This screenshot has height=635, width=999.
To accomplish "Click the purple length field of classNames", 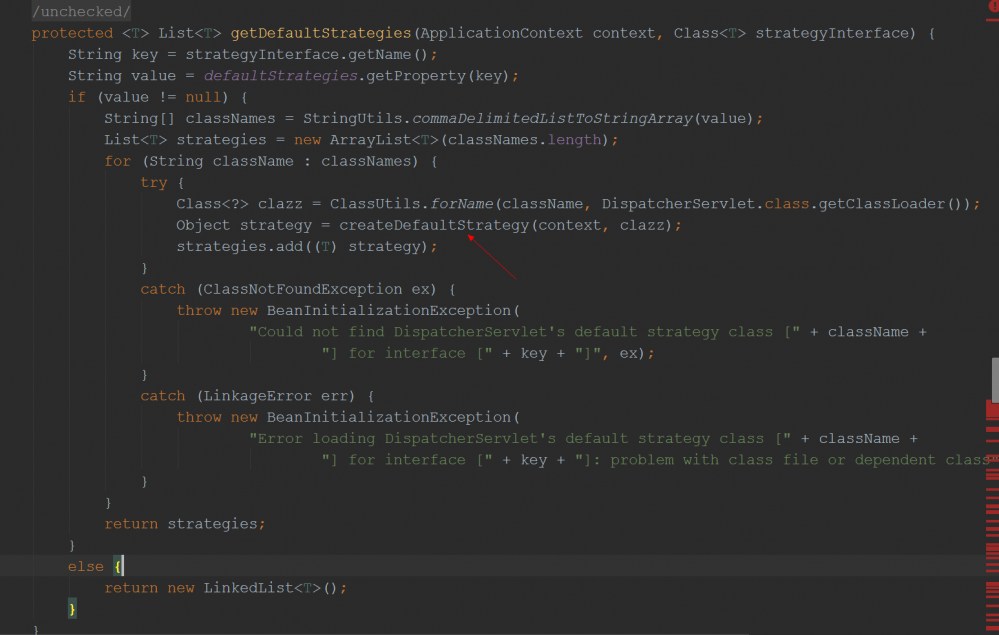I will tap(574, 139).
